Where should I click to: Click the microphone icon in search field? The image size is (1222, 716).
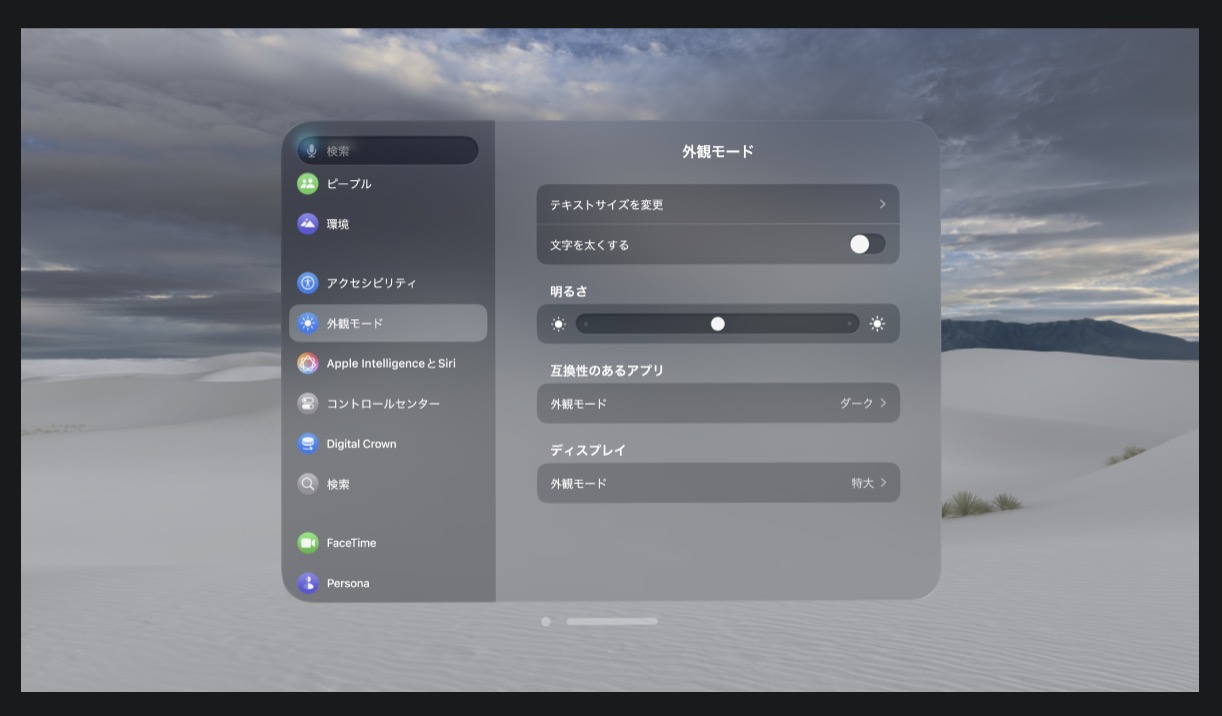point(312,151)
